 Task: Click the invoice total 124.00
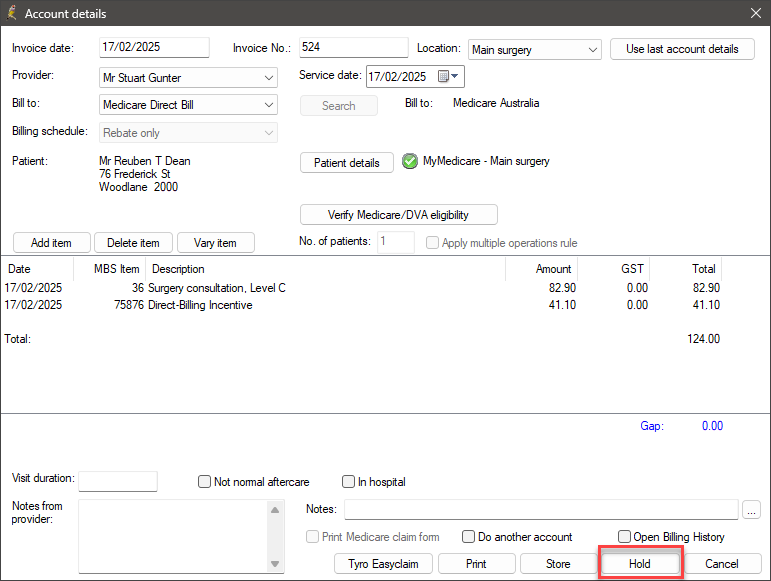tap(703, 339)
